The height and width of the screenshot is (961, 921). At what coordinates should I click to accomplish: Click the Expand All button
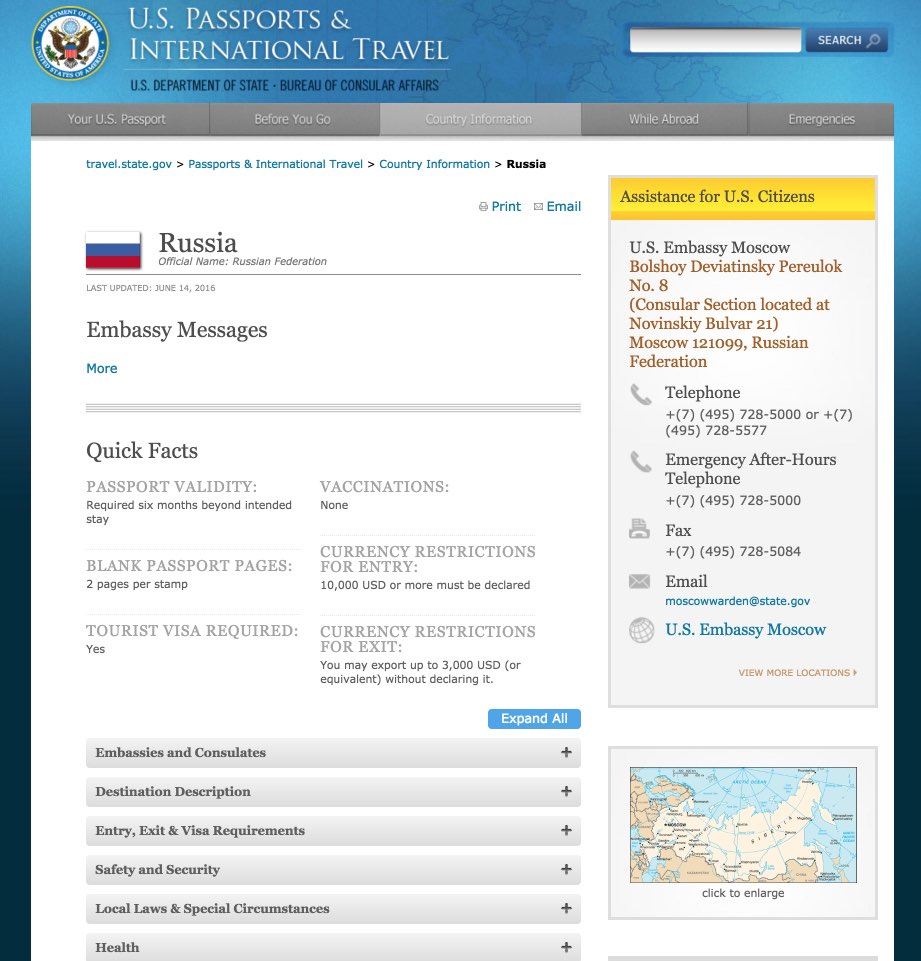(534, 719)
